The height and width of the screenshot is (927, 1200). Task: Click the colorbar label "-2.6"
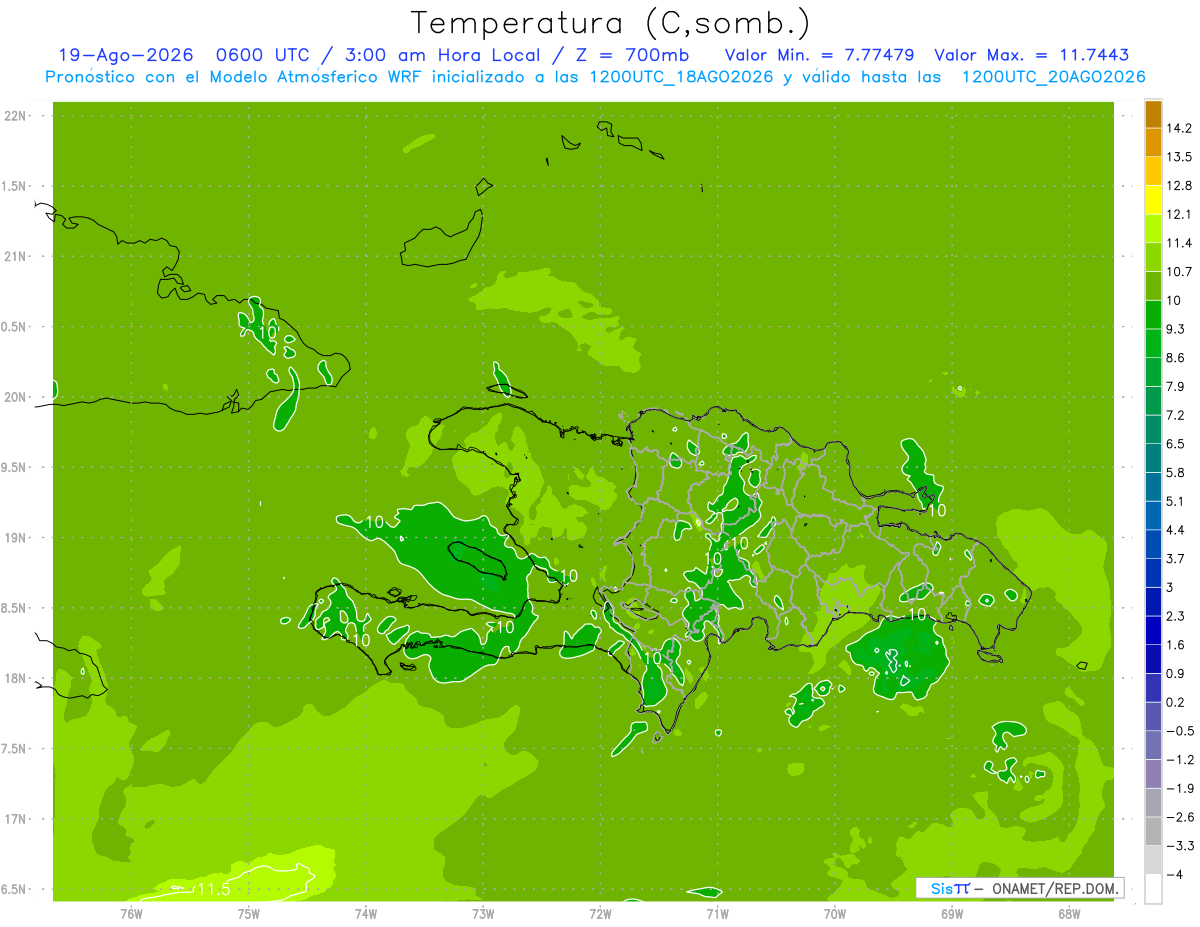click(1180, 817)
